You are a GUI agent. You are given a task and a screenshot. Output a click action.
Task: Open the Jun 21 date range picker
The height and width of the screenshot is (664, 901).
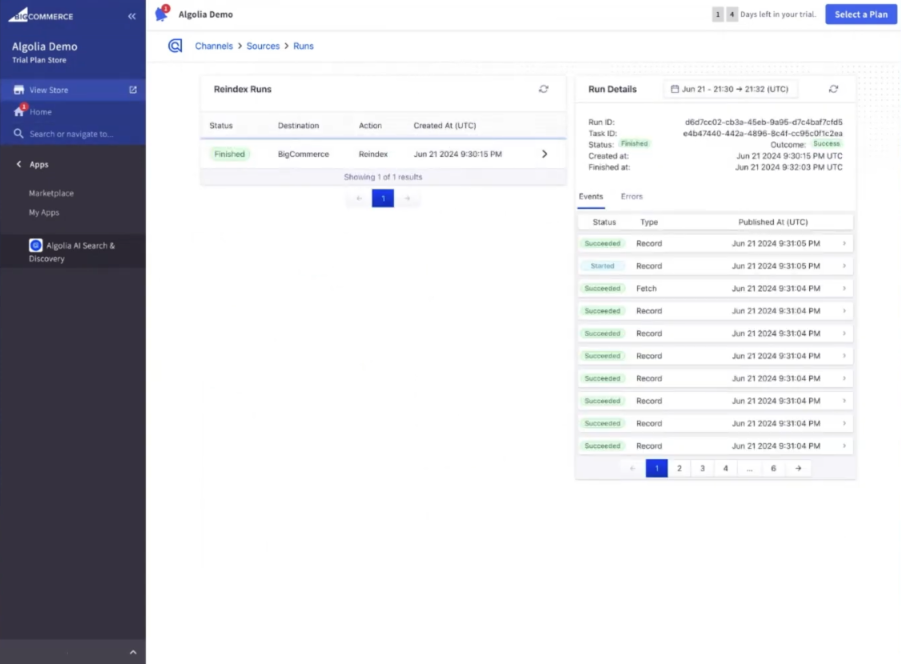(730, 89)
